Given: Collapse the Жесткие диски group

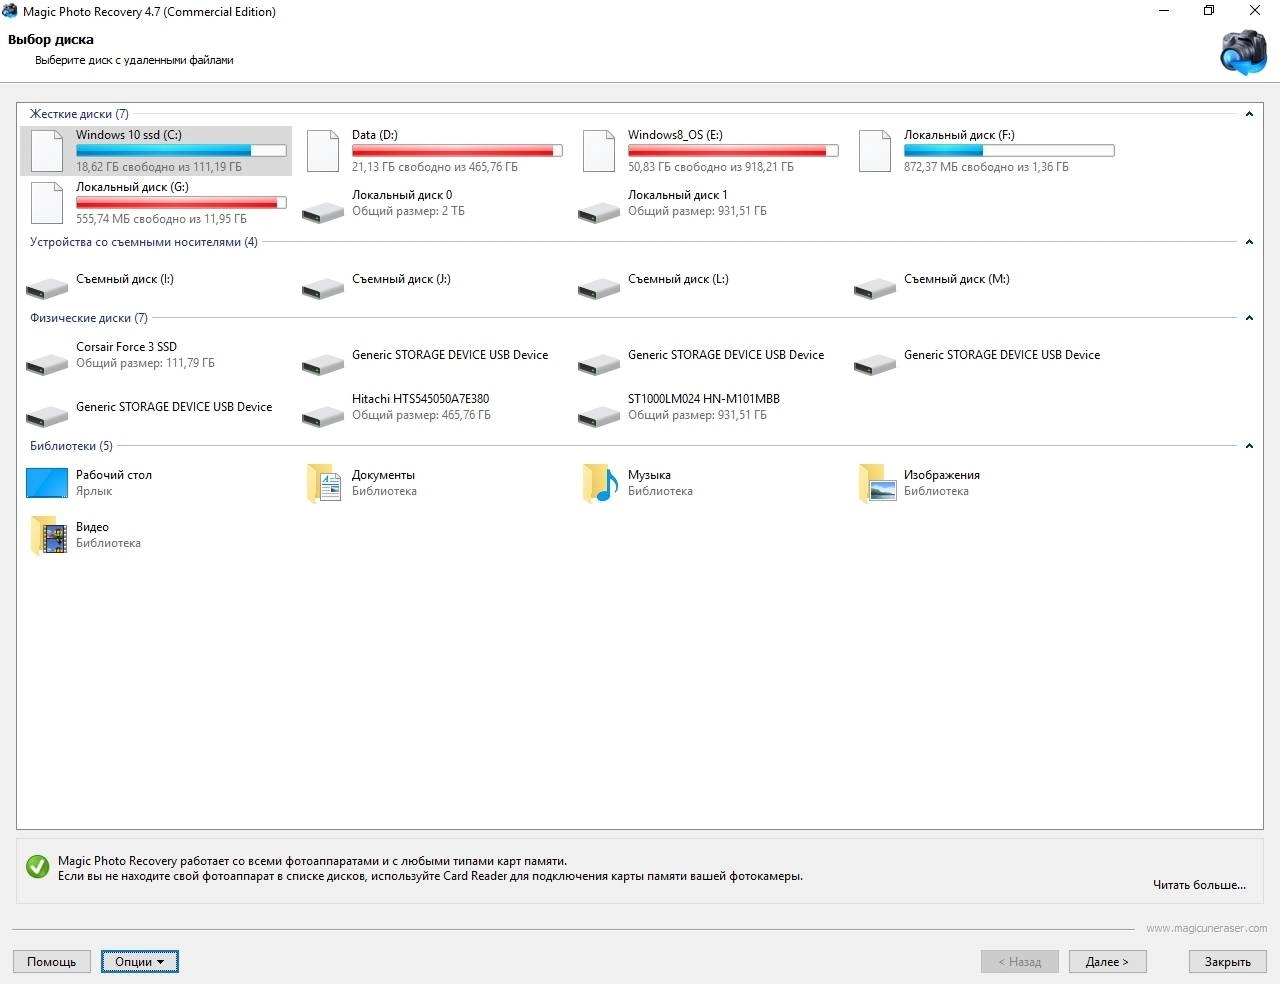Looking at the screenshot, I should [x=1249, y=114].
